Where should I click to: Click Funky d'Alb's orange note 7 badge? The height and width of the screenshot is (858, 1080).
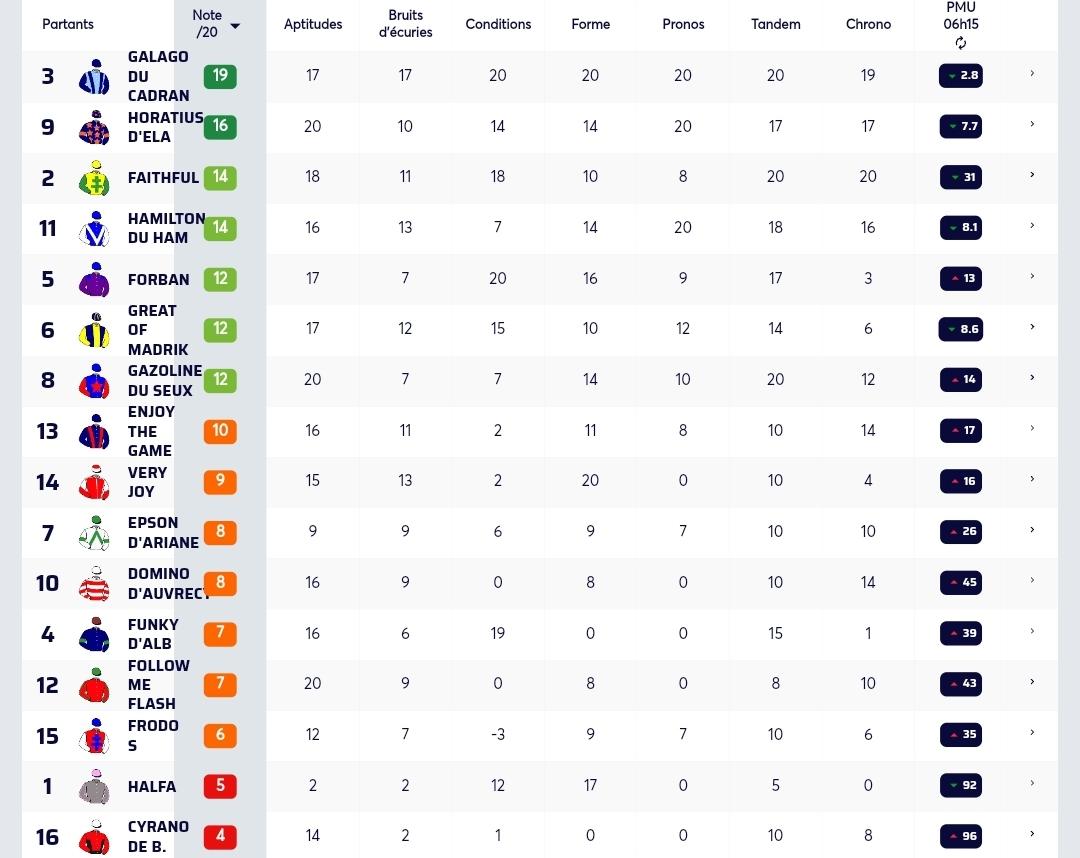pos(220,634)
